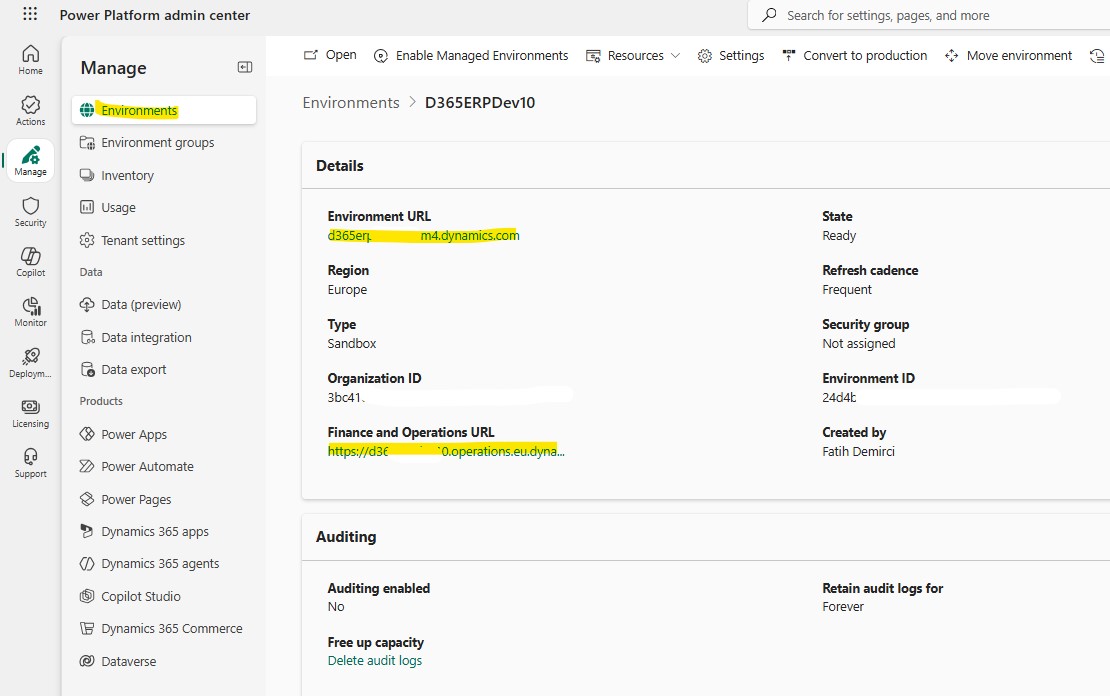Open Support in the left rail
1110x696 pixels.
(x=30, y=464)
